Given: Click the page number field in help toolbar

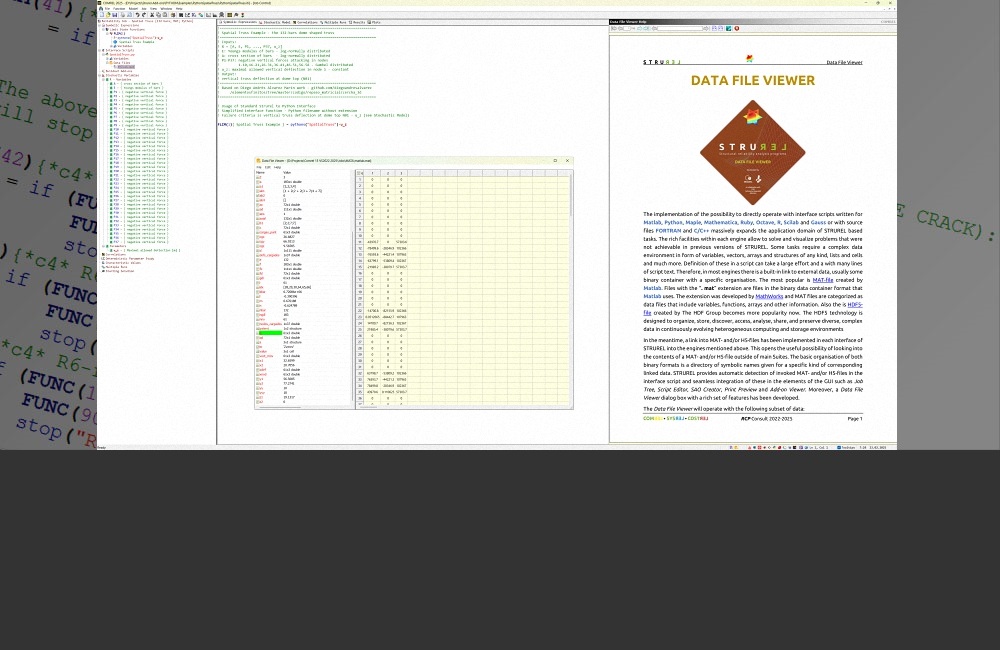Looking at the screenshot, I should 627,28.
